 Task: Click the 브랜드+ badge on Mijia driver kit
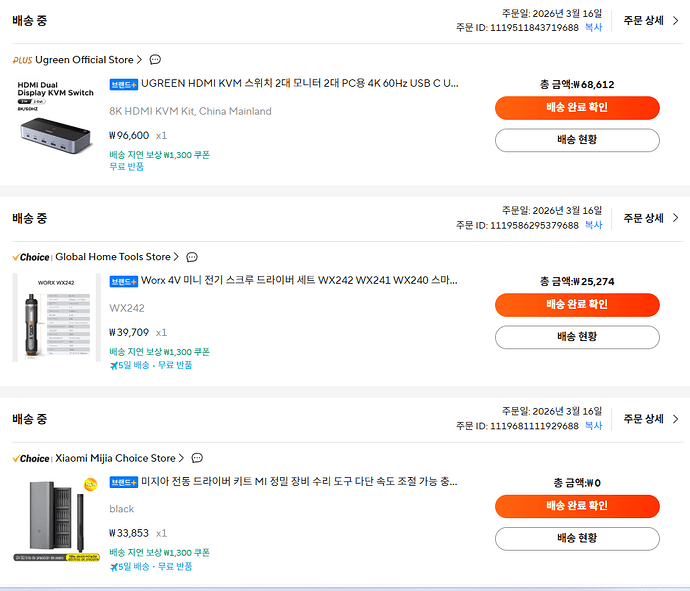124,482
